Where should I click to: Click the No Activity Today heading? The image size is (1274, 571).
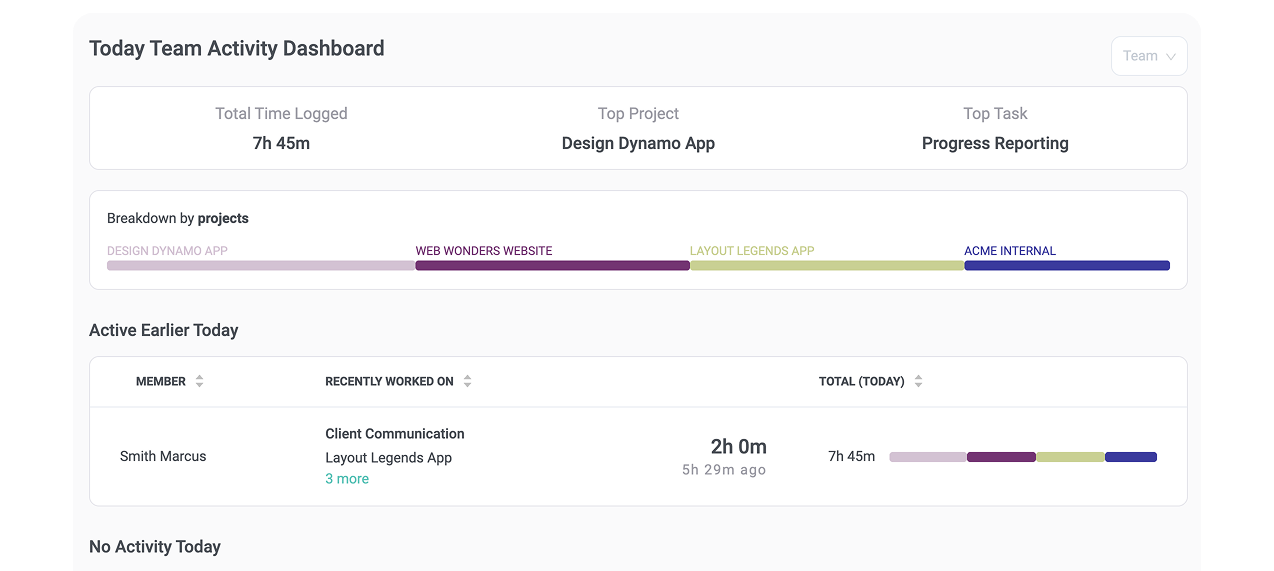[155, 547]
